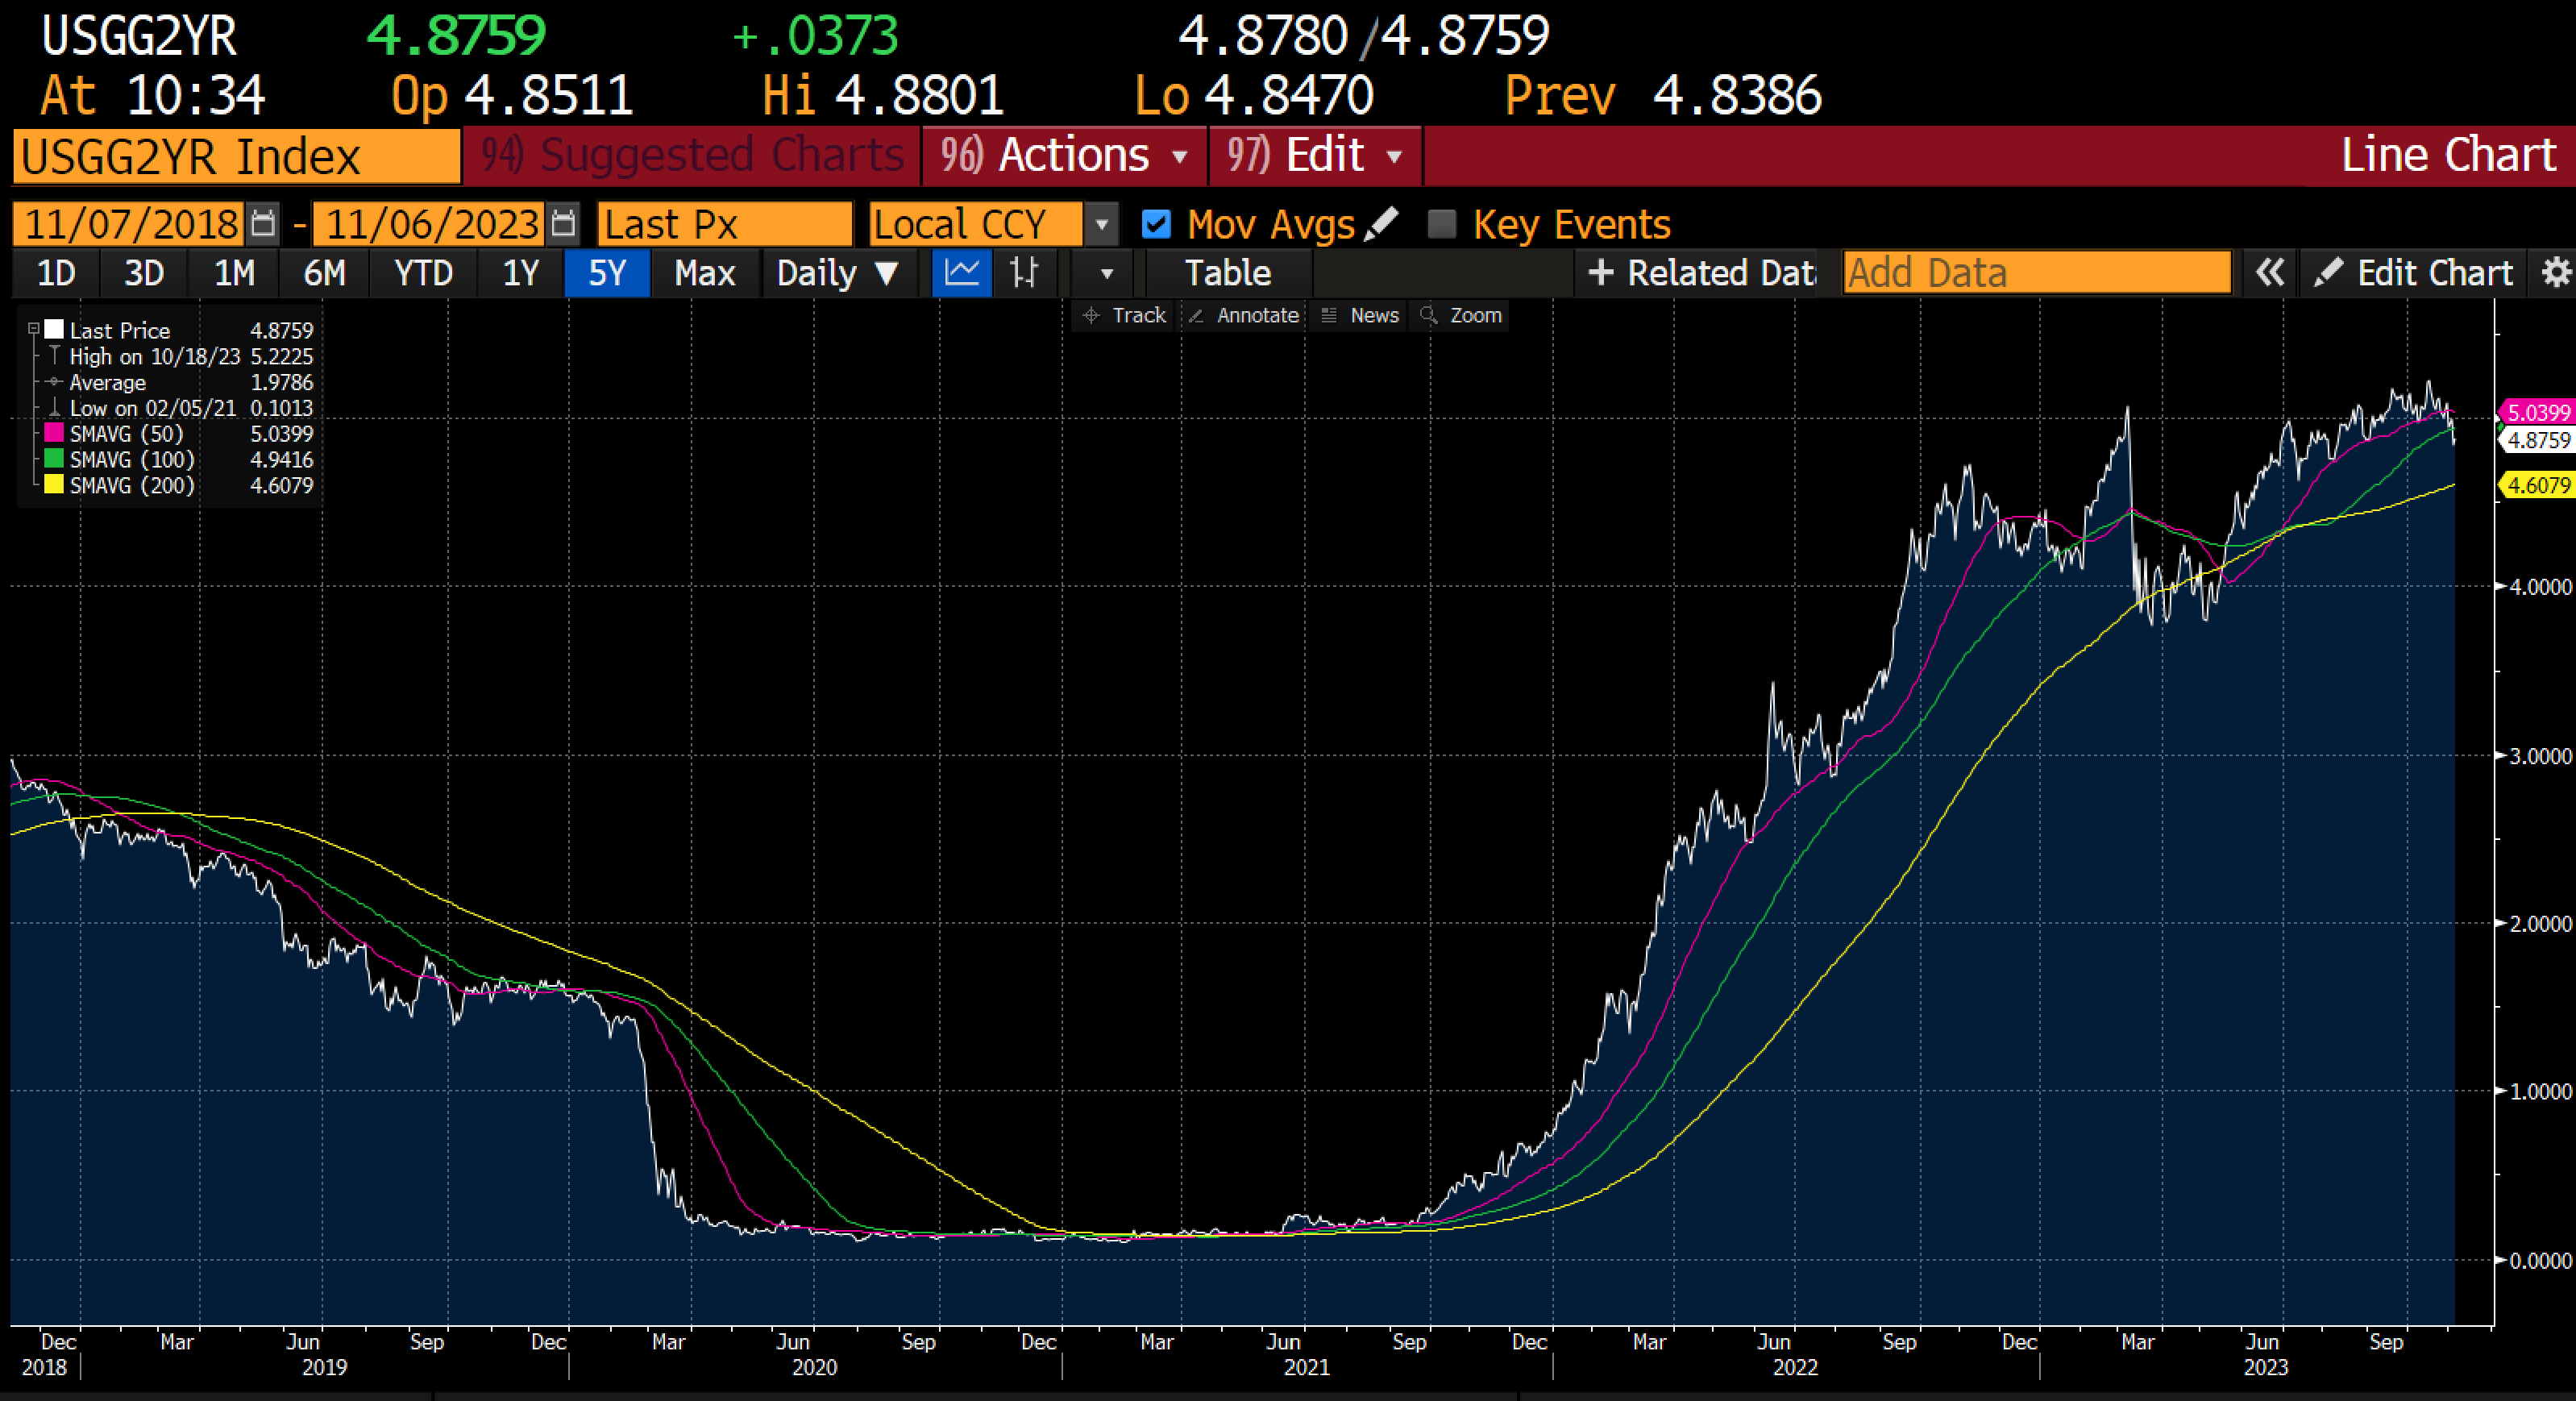The image size is (2576, 1401).
Task: Click the Prev 4.8386 value in header
Action: (1737, 96)
